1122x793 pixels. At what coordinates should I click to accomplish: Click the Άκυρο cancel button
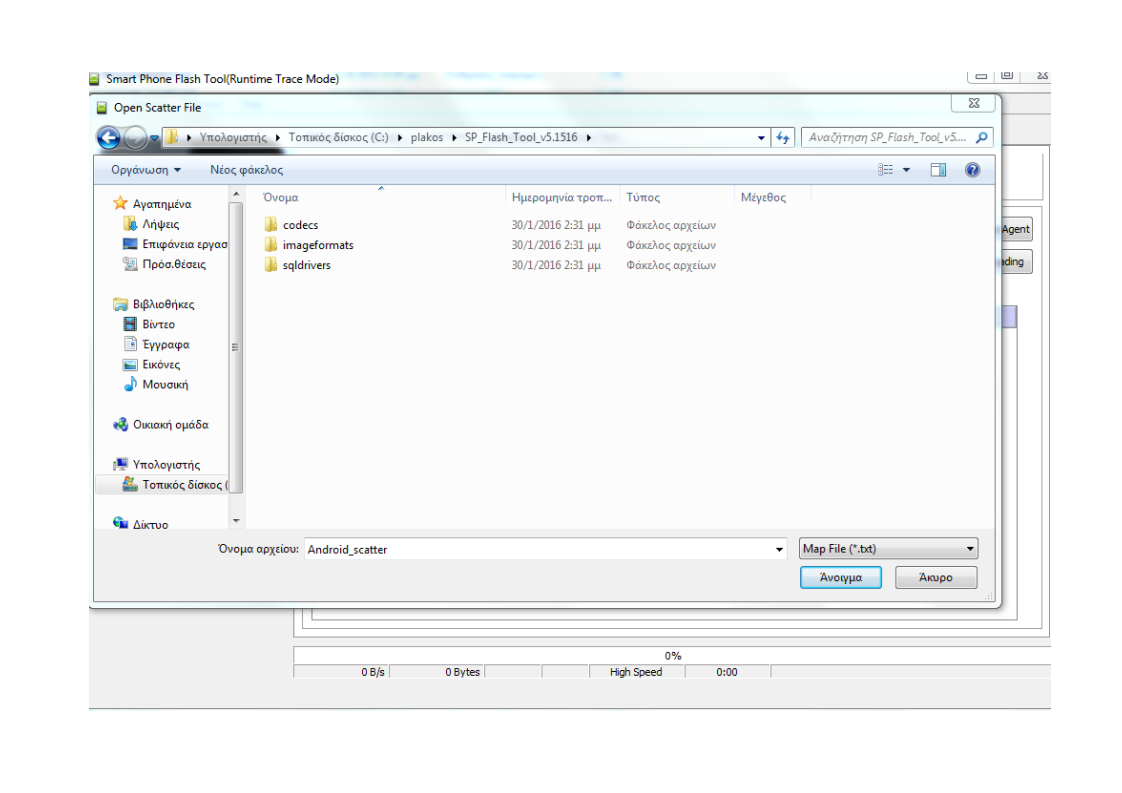(935, 578)
